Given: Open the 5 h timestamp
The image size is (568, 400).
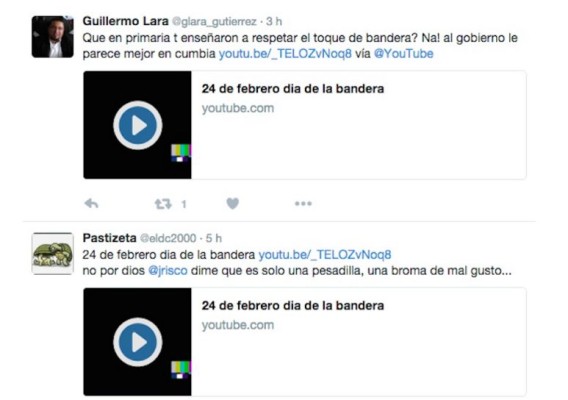Looking at the screenshot, I should click(x=214, y=238).
